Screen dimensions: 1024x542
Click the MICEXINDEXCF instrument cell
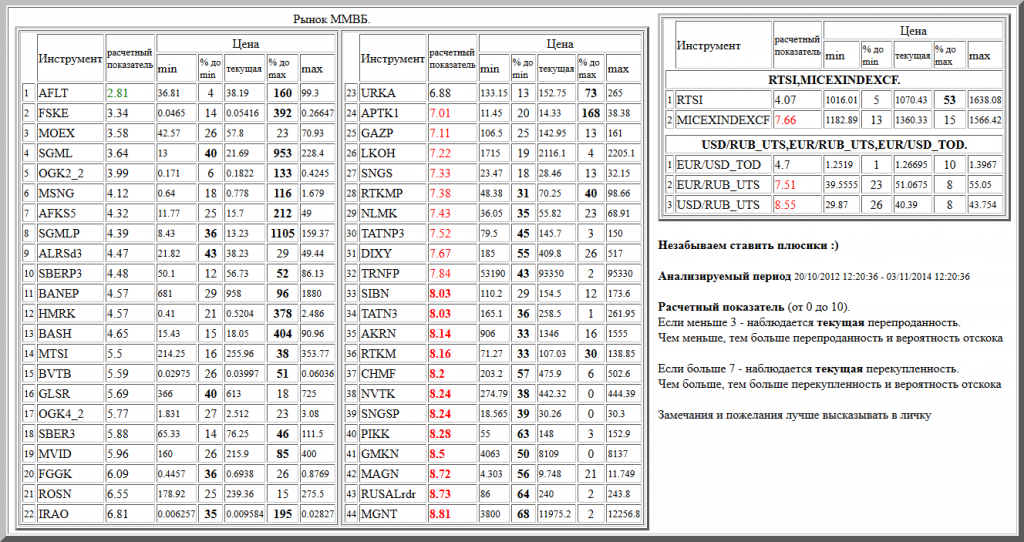pos(722,120)
